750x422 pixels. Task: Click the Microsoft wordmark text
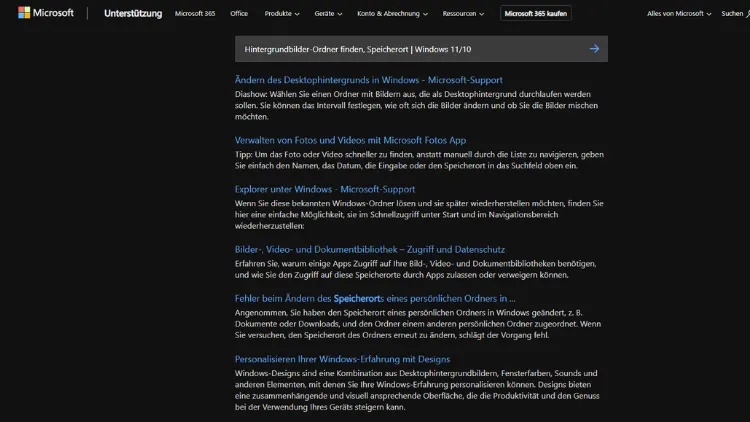coord(53,13)
